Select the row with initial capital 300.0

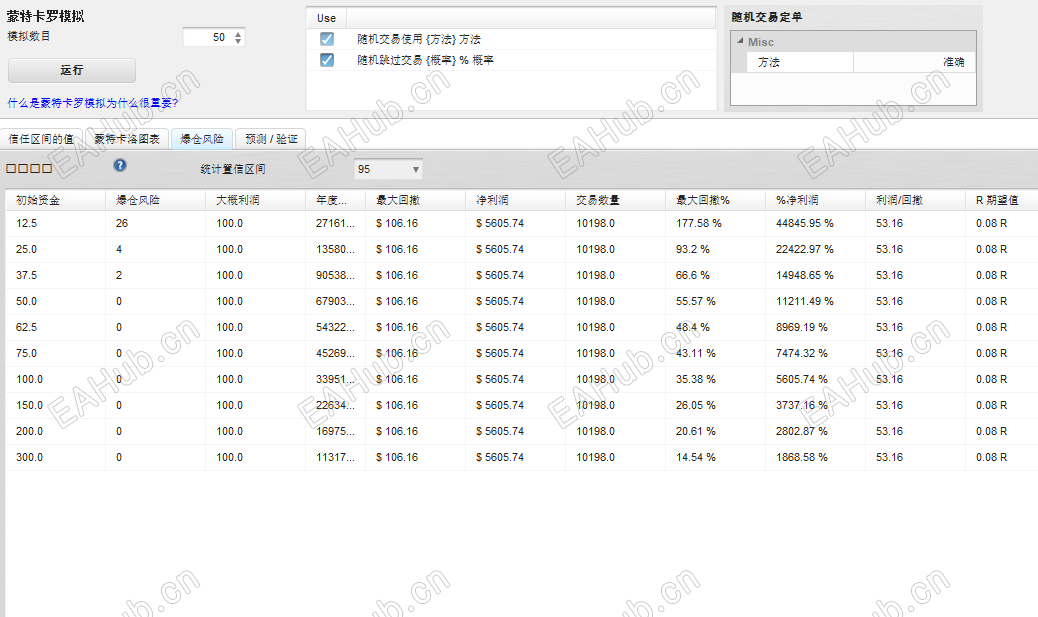(x=522, y=457)
